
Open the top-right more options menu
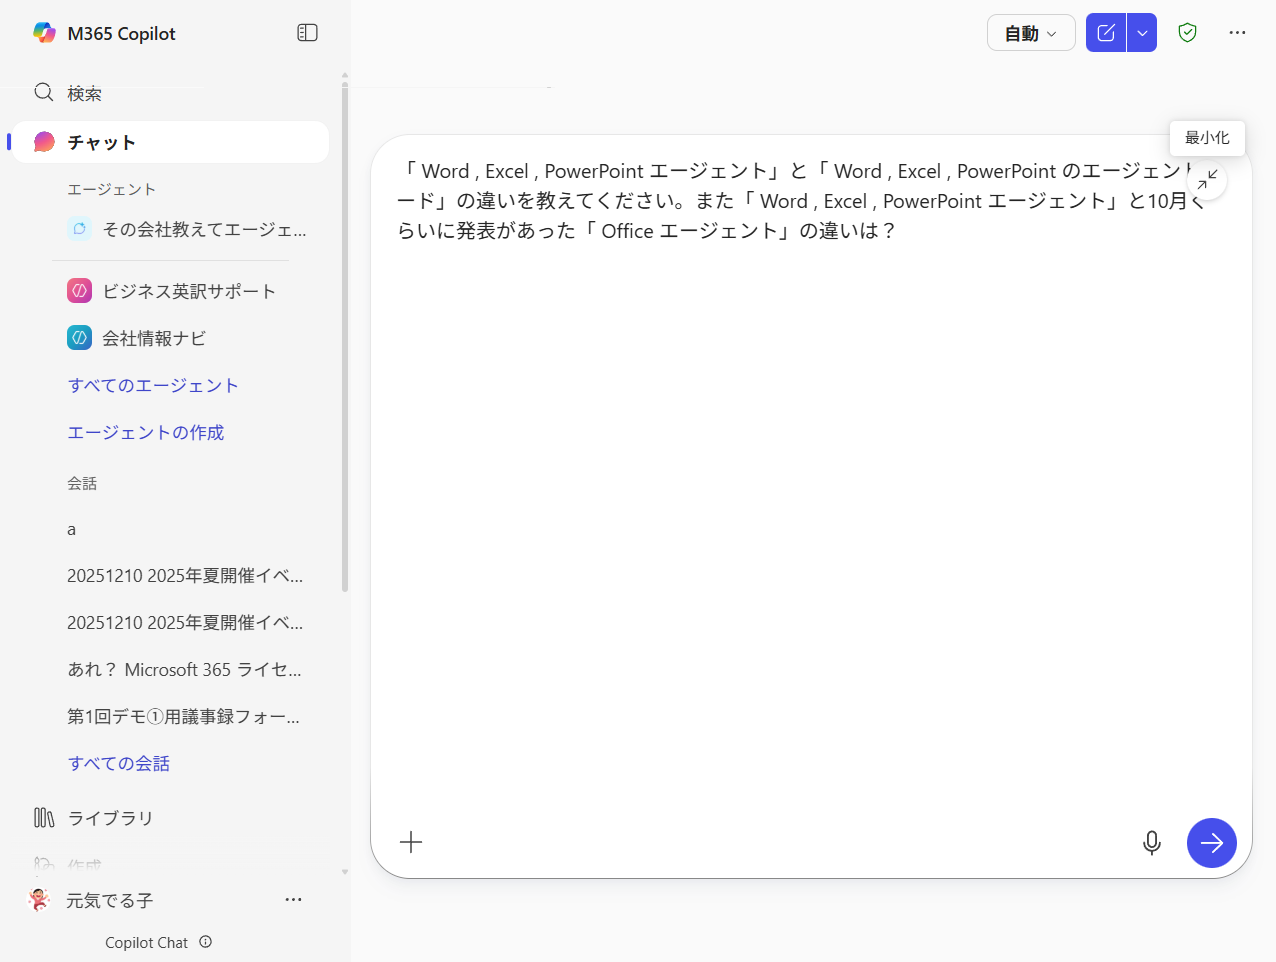pyautogui.click(x=1237, y=33)
